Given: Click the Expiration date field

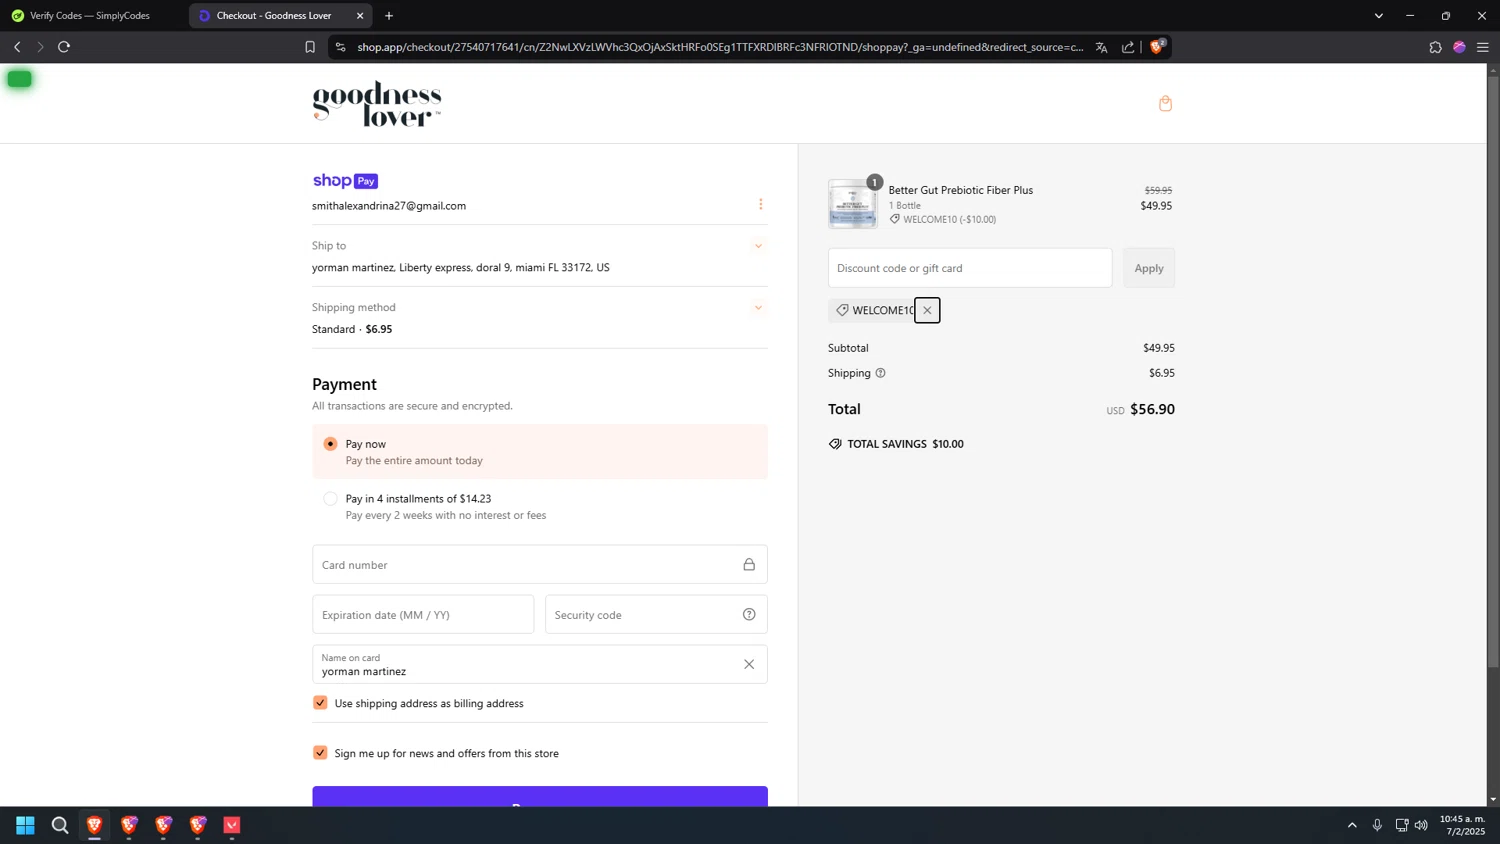Looking at the screenshot, I should click(x=423, y=615).
